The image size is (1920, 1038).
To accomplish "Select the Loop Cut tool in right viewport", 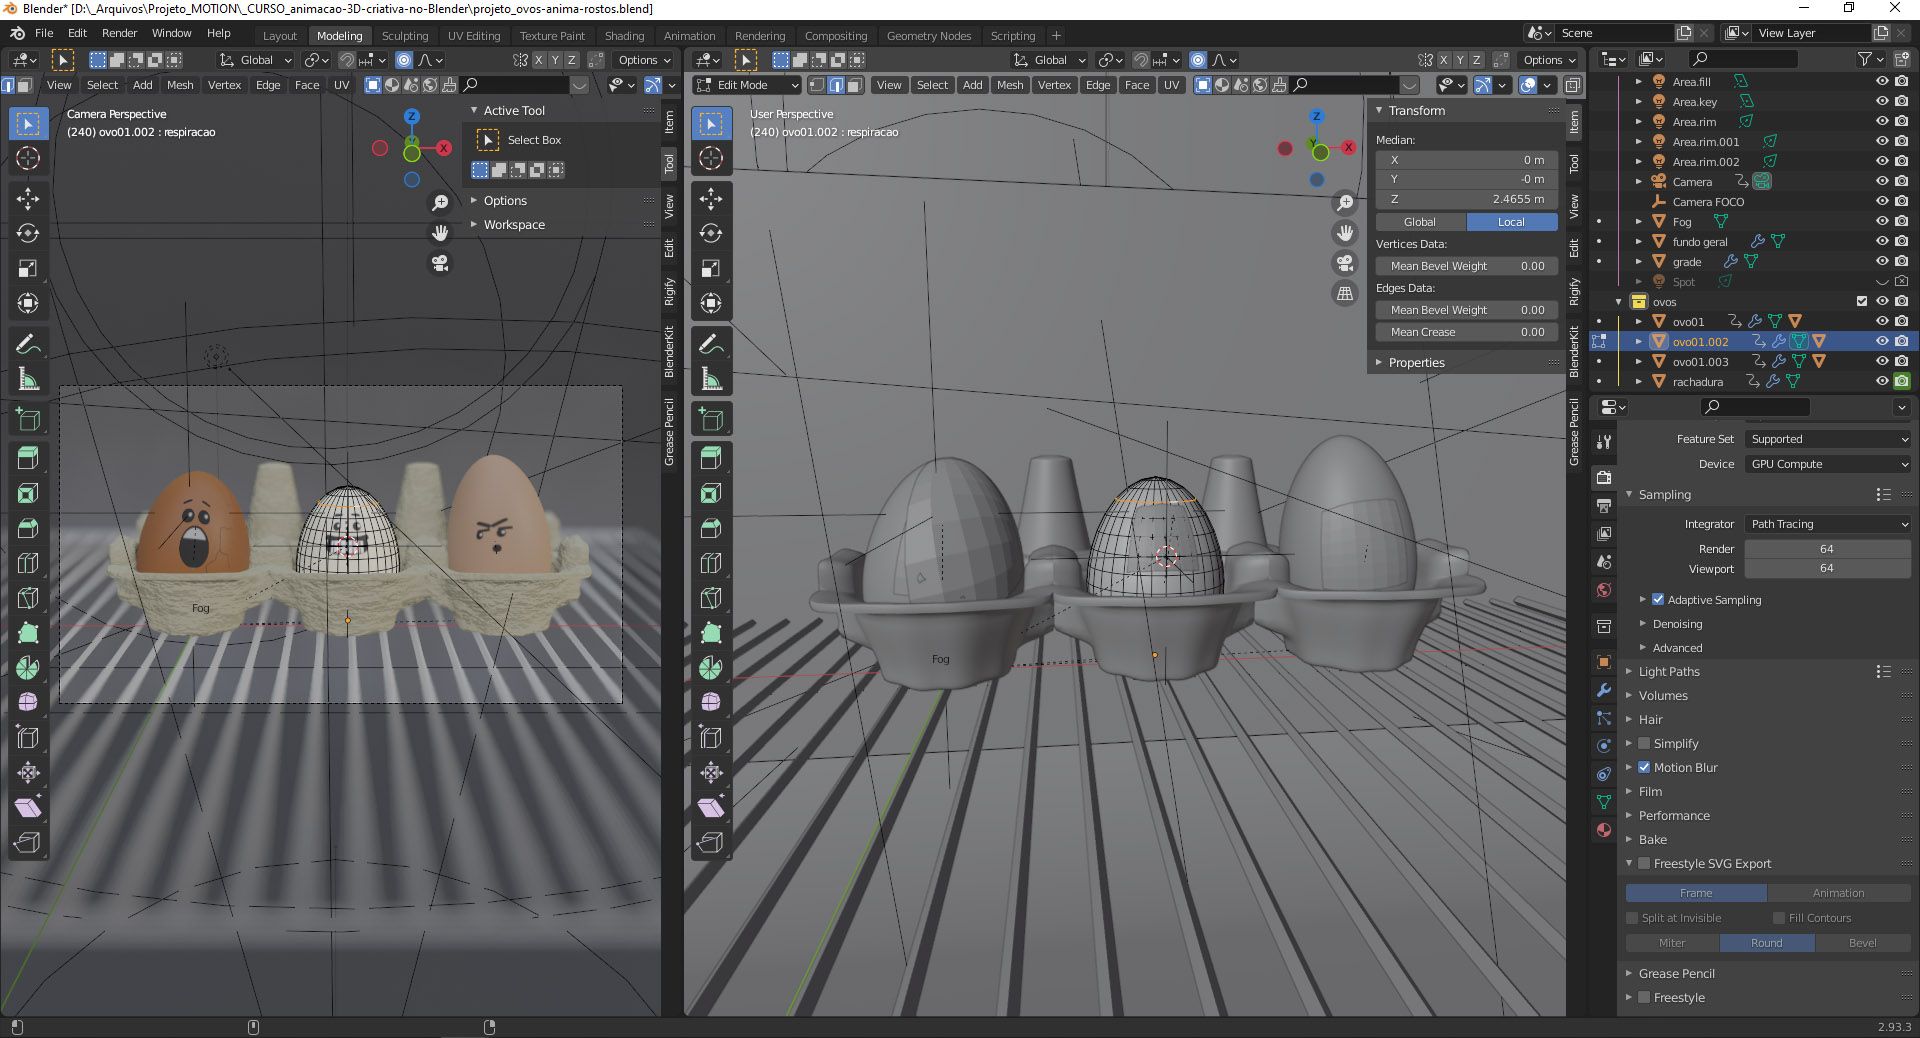I will coord(711,563).
